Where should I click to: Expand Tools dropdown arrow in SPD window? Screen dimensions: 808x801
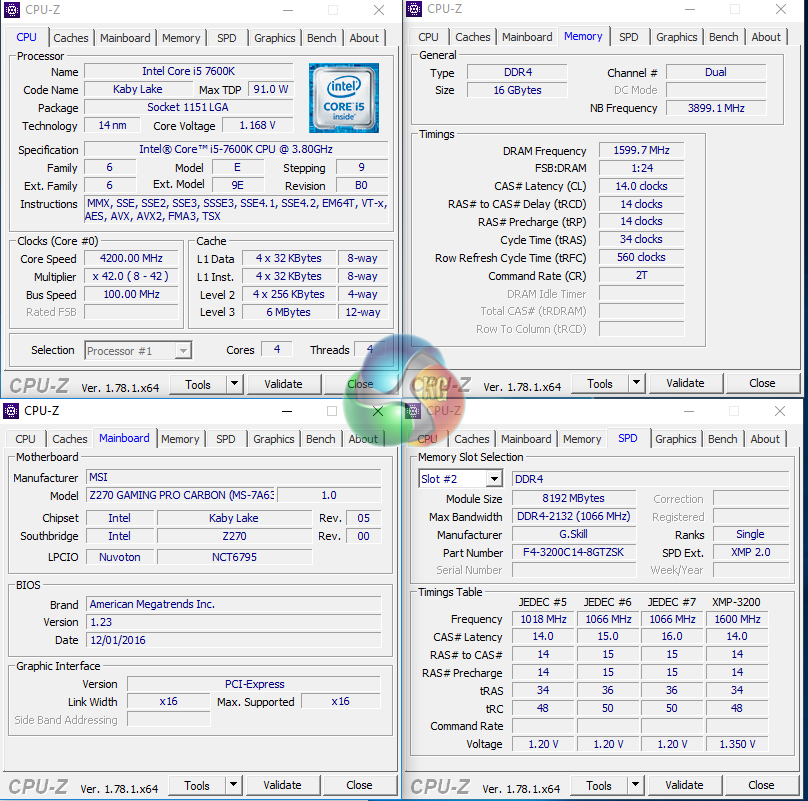tap(635, 785)
